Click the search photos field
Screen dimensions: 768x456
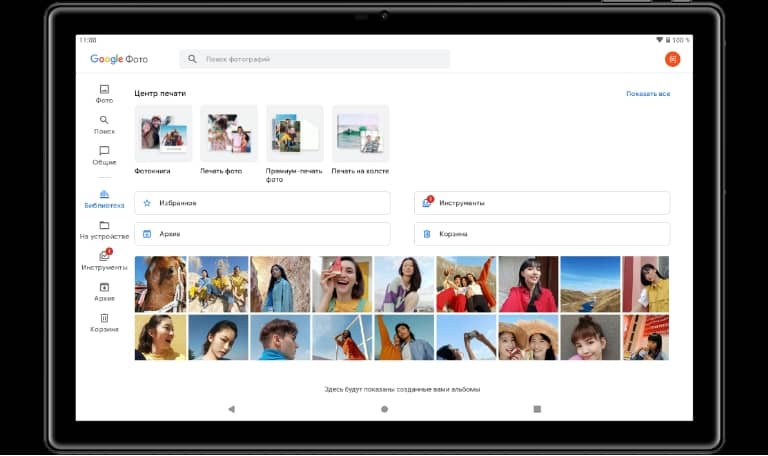314,59
